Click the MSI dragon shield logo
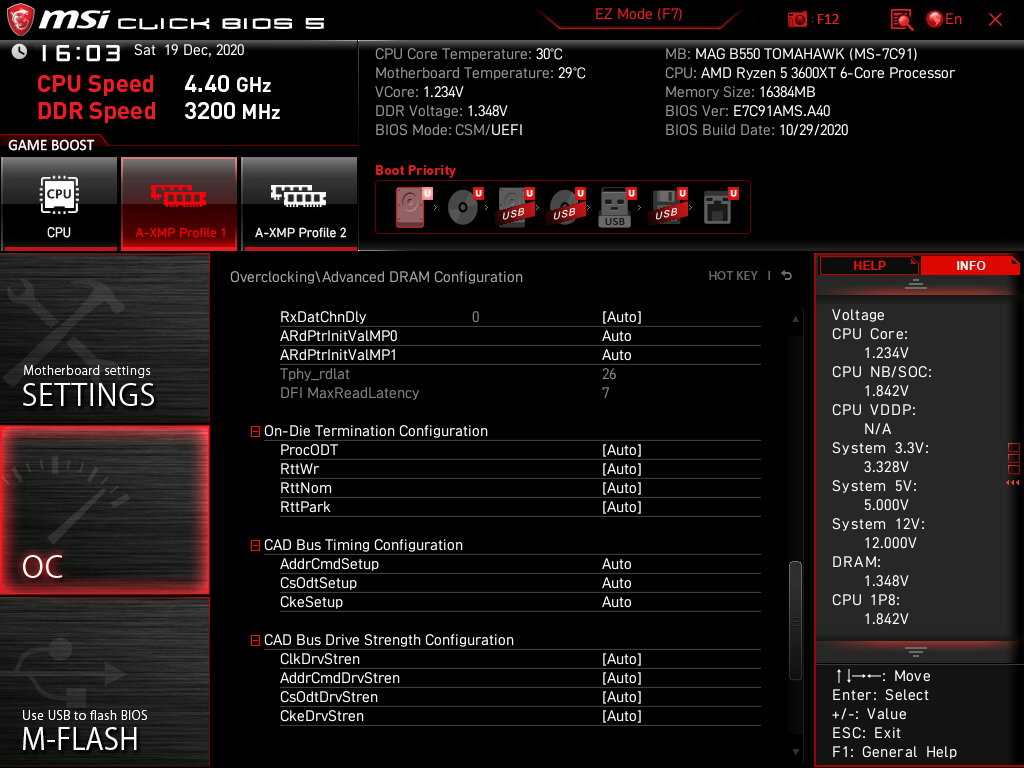 click(x=20, y=20)
